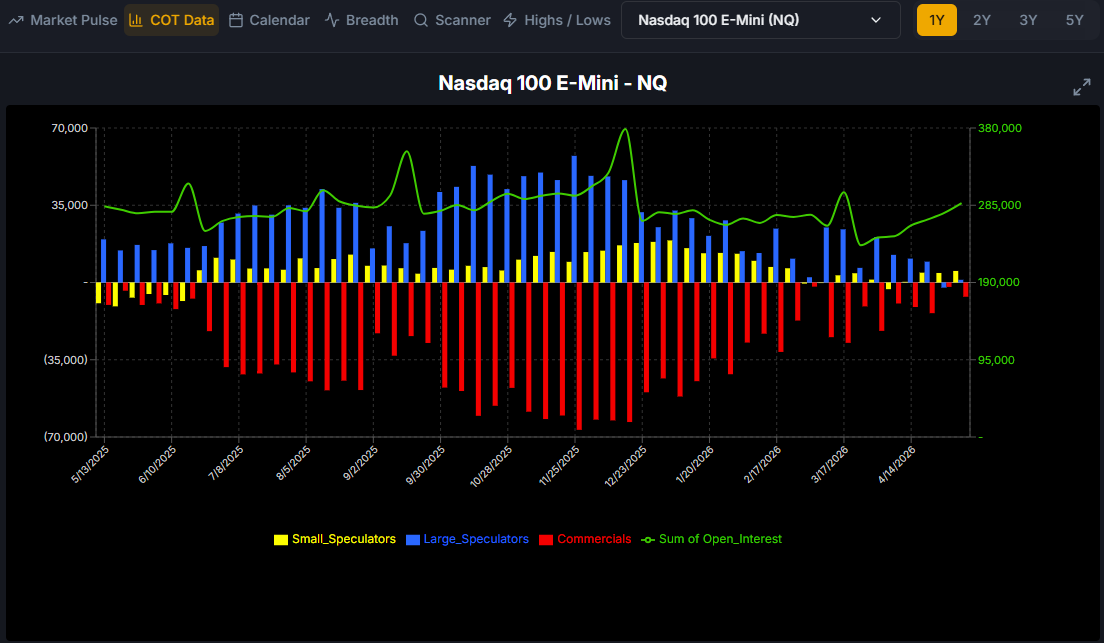Click the chart title Nasdaq 100 E-Mini - NQ
The image size is (1104, 643).
(553, 83)
